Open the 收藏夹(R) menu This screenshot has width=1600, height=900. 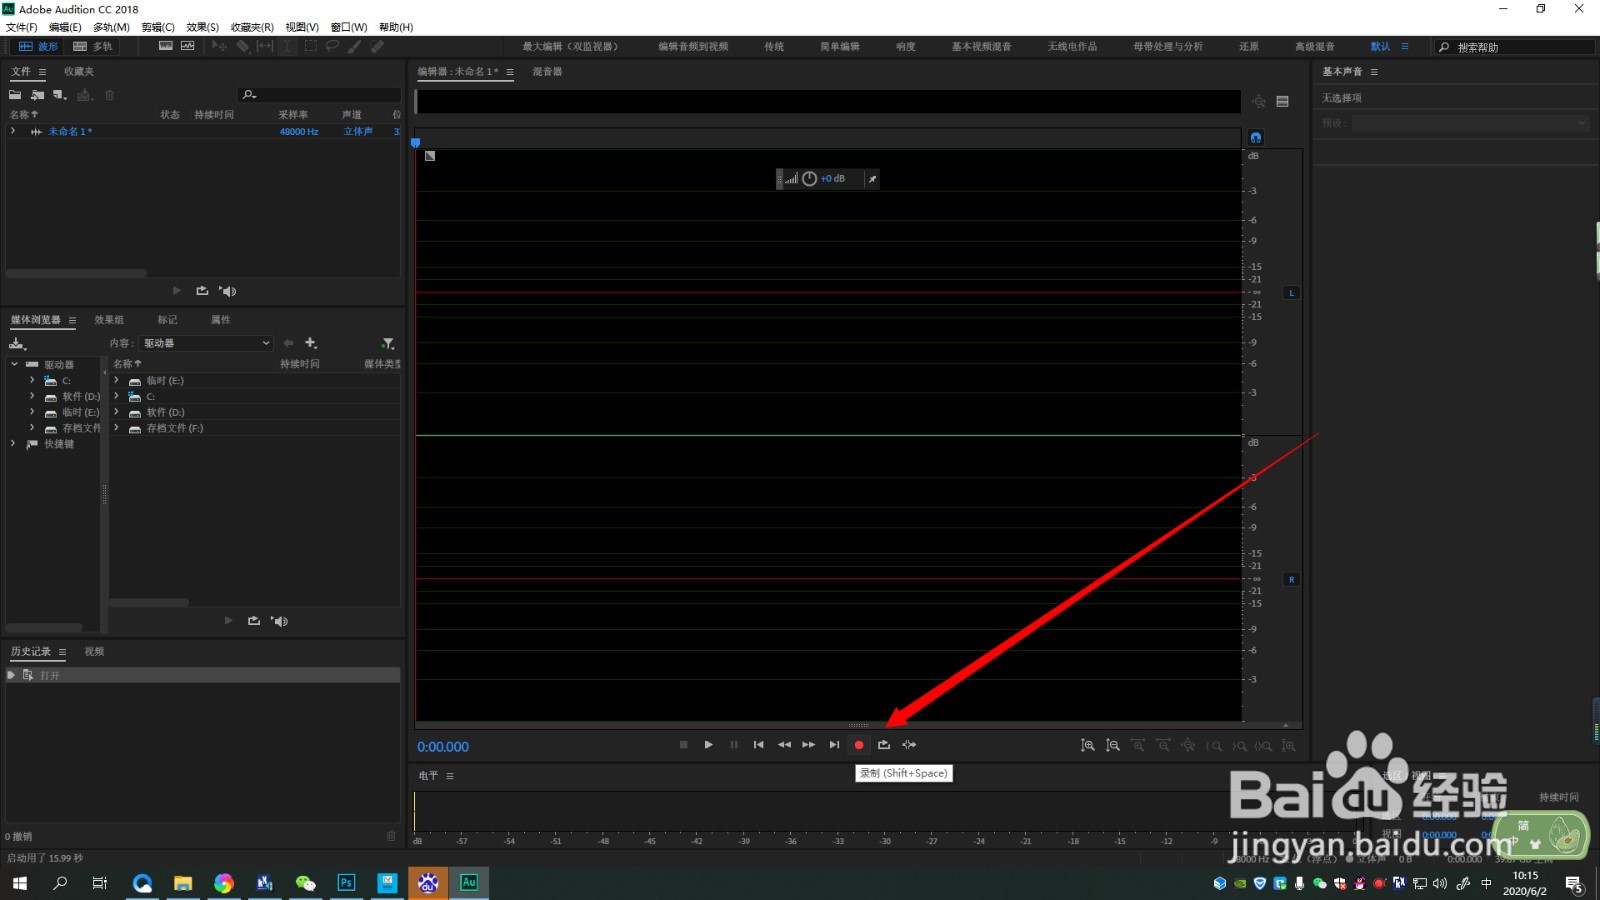(x=252, y=27)
